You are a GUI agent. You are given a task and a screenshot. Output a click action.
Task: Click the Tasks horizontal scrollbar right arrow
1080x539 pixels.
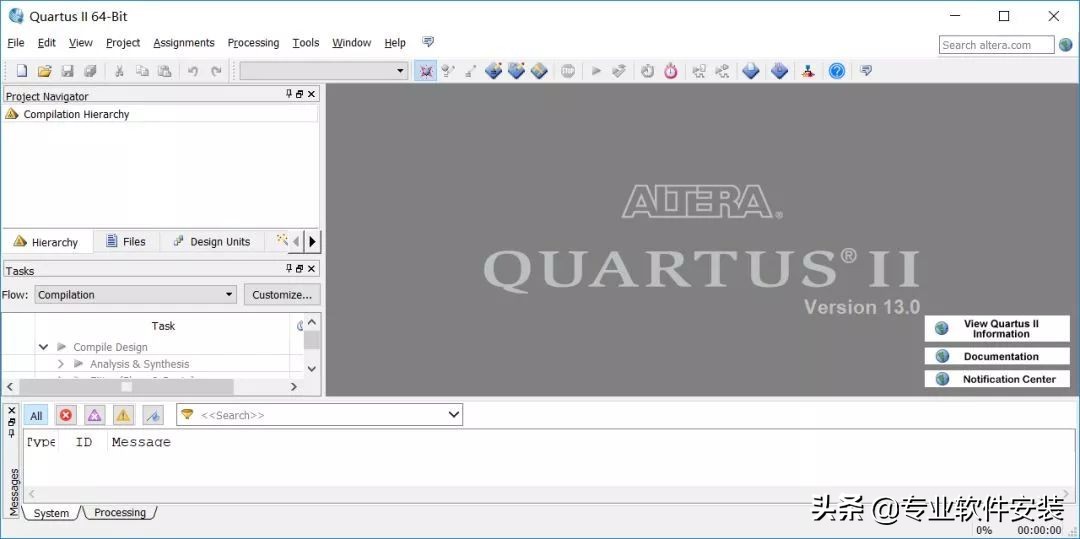coord(294,387)
